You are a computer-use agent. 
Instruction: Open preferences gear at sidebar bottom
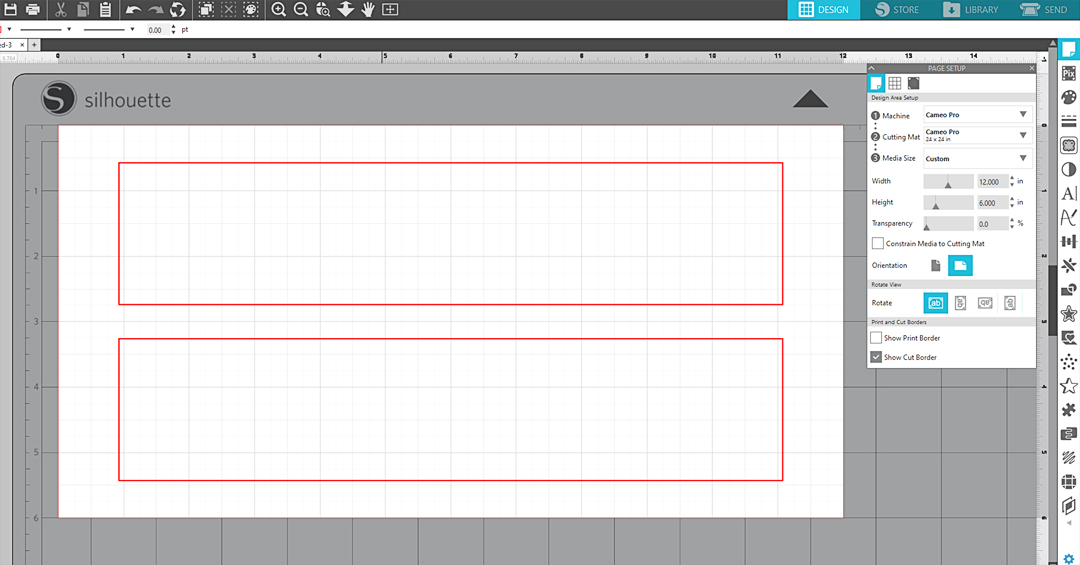[x=1069, y=559]
